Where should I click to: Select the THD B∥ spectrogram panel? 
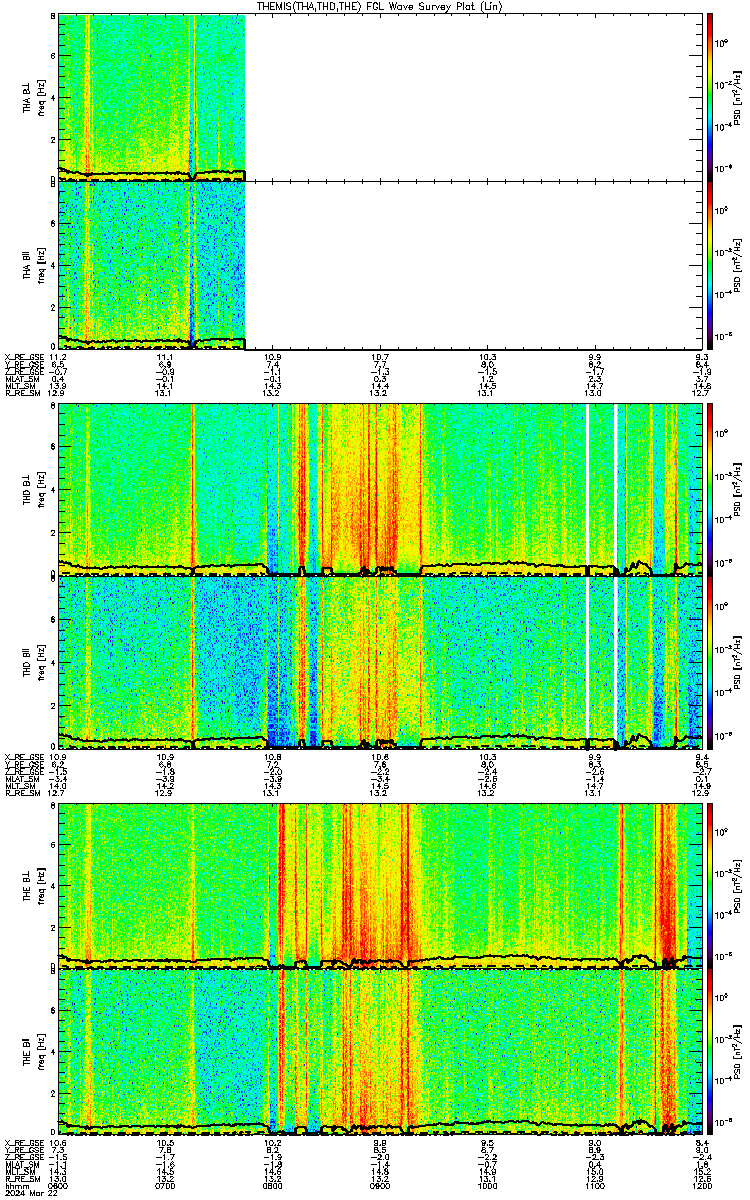click(x=381, y=661)
